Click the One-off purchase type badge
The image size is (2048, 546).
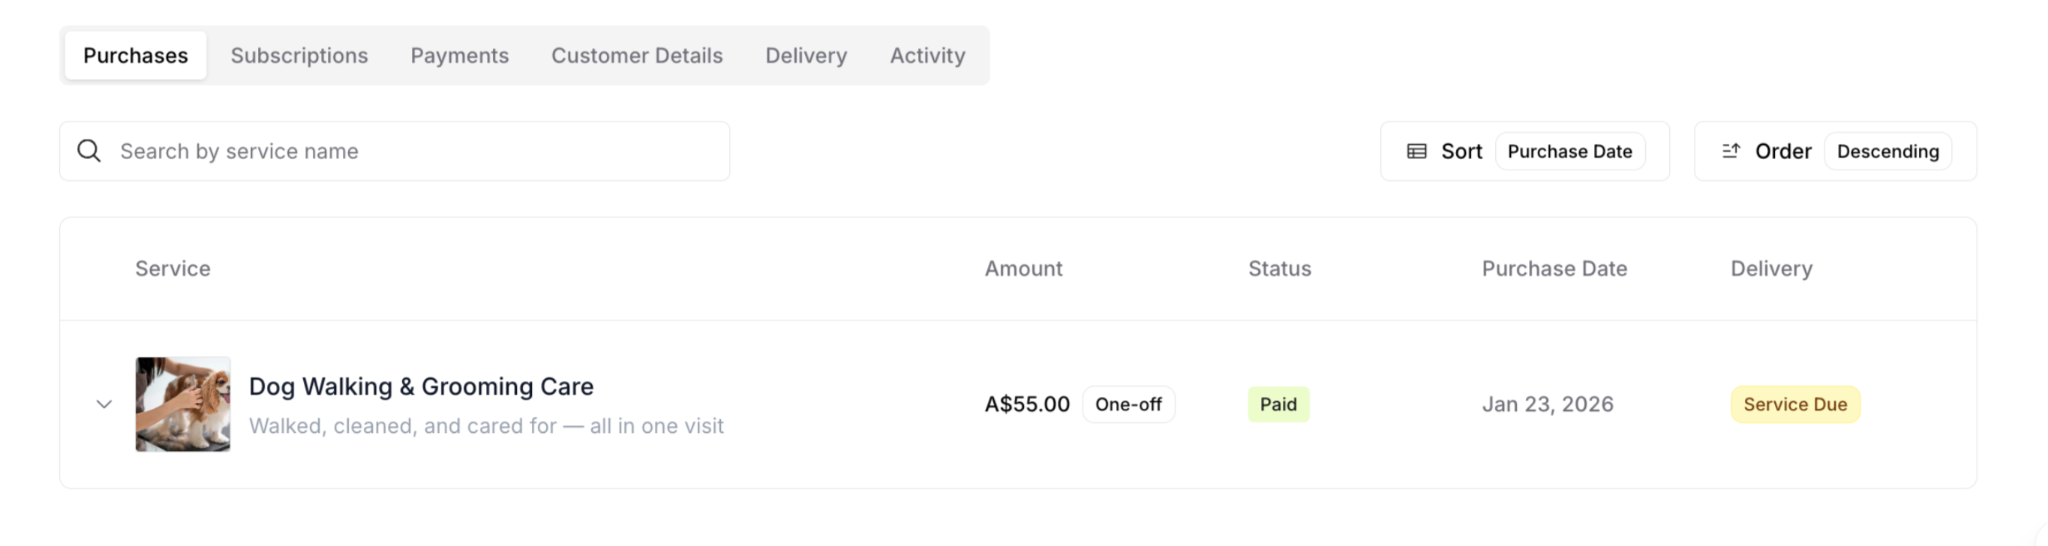click(x=1128, y=404)
